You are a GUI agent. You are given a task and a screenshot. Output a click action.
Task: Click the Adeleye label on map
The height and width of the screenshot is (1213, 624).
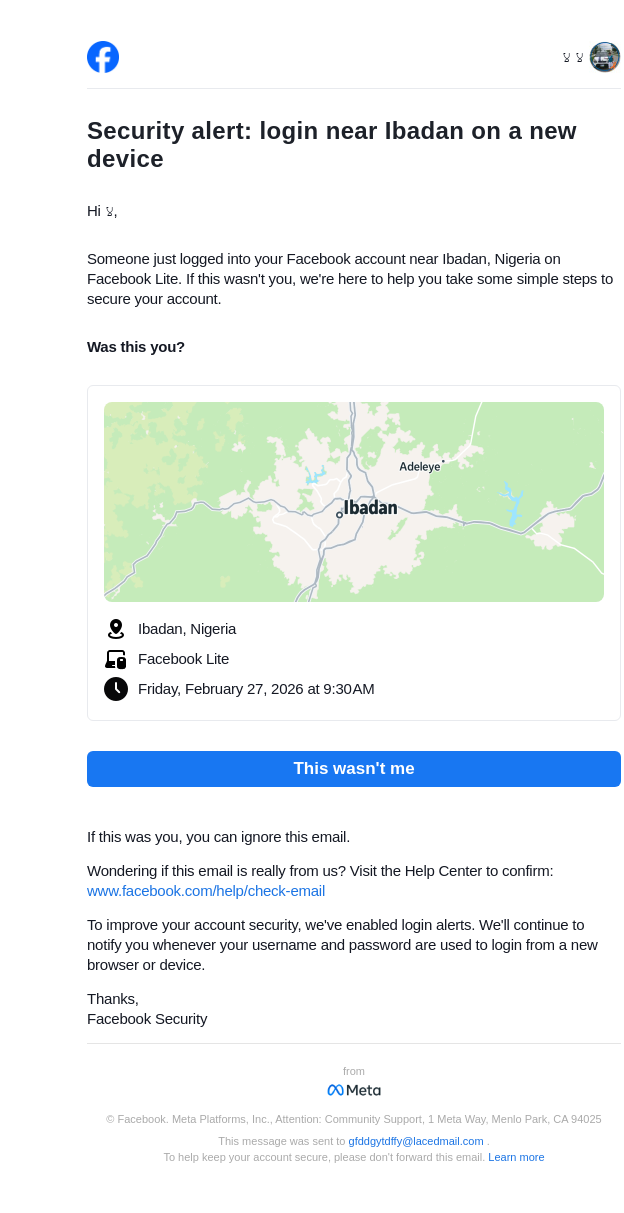(x=419, y=466)
